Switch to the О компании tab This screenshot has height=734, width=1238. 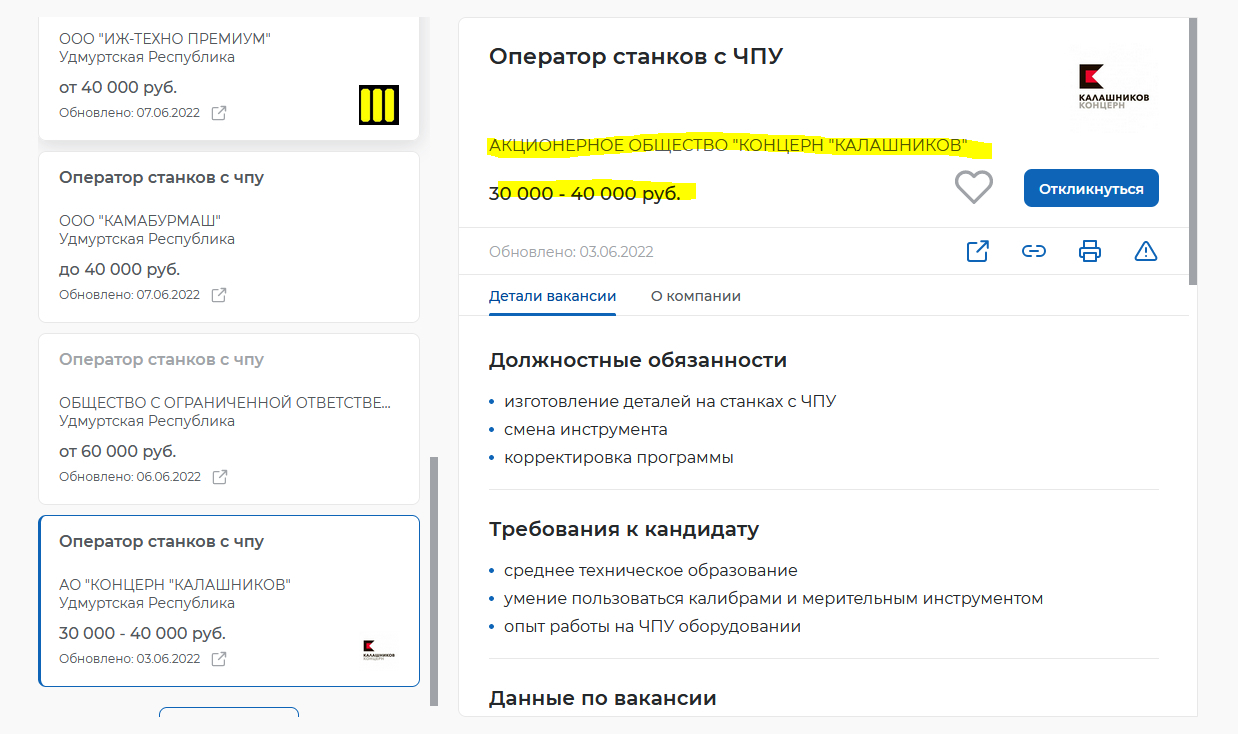[x=696, y=296]
